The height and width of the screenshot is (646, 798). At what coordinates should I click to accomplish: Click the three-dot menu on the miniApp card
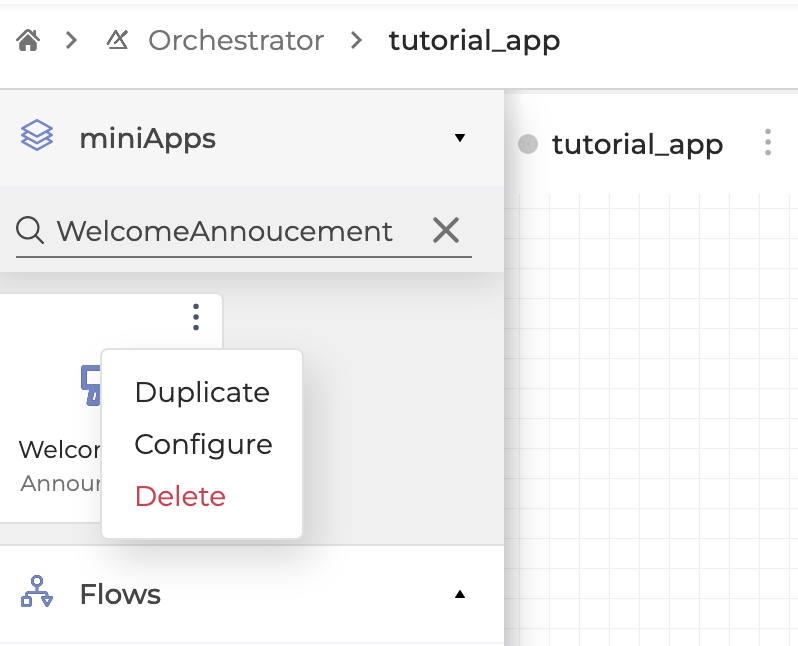[x=196, y=317]
